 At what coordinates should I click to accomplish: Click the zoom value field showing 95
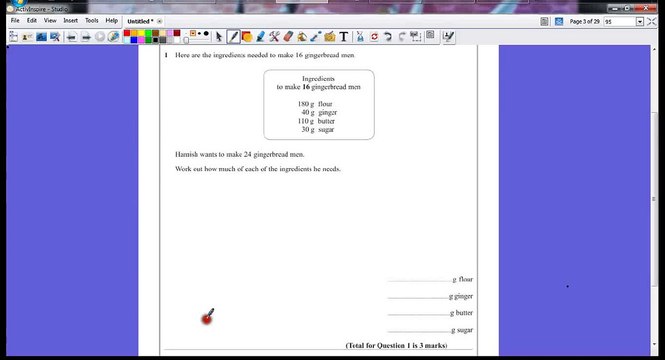pyautogui.click(x=620, y=22)
